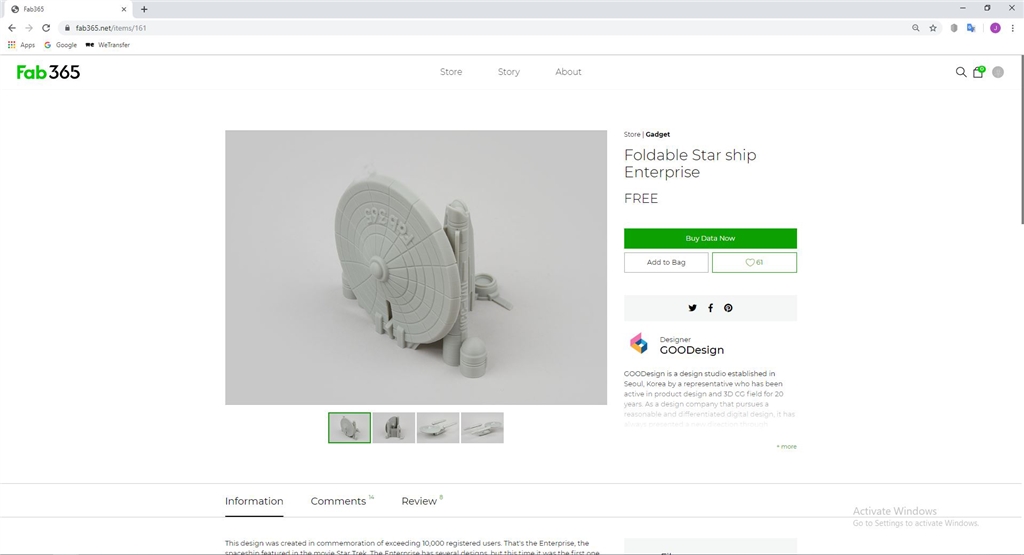Screen dimensions: 1024x555
Task: Switch to the Comments tab
Action: pyautogui.click(x=338, y=501)
